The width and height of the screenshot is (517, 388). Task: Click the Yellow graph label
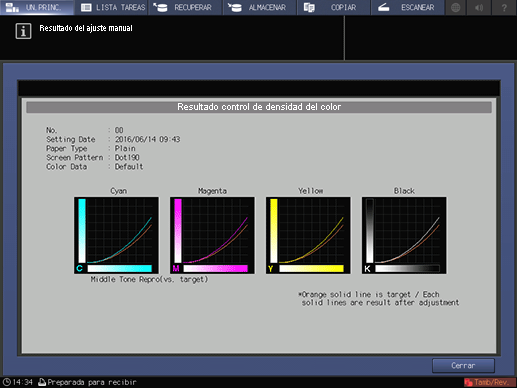point(310,191)
